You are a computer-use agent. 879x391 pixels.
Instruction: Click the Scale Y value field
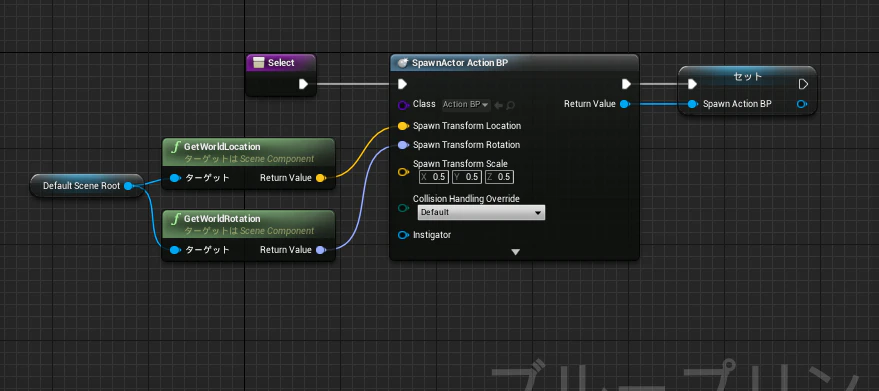[x=466, y=177]
